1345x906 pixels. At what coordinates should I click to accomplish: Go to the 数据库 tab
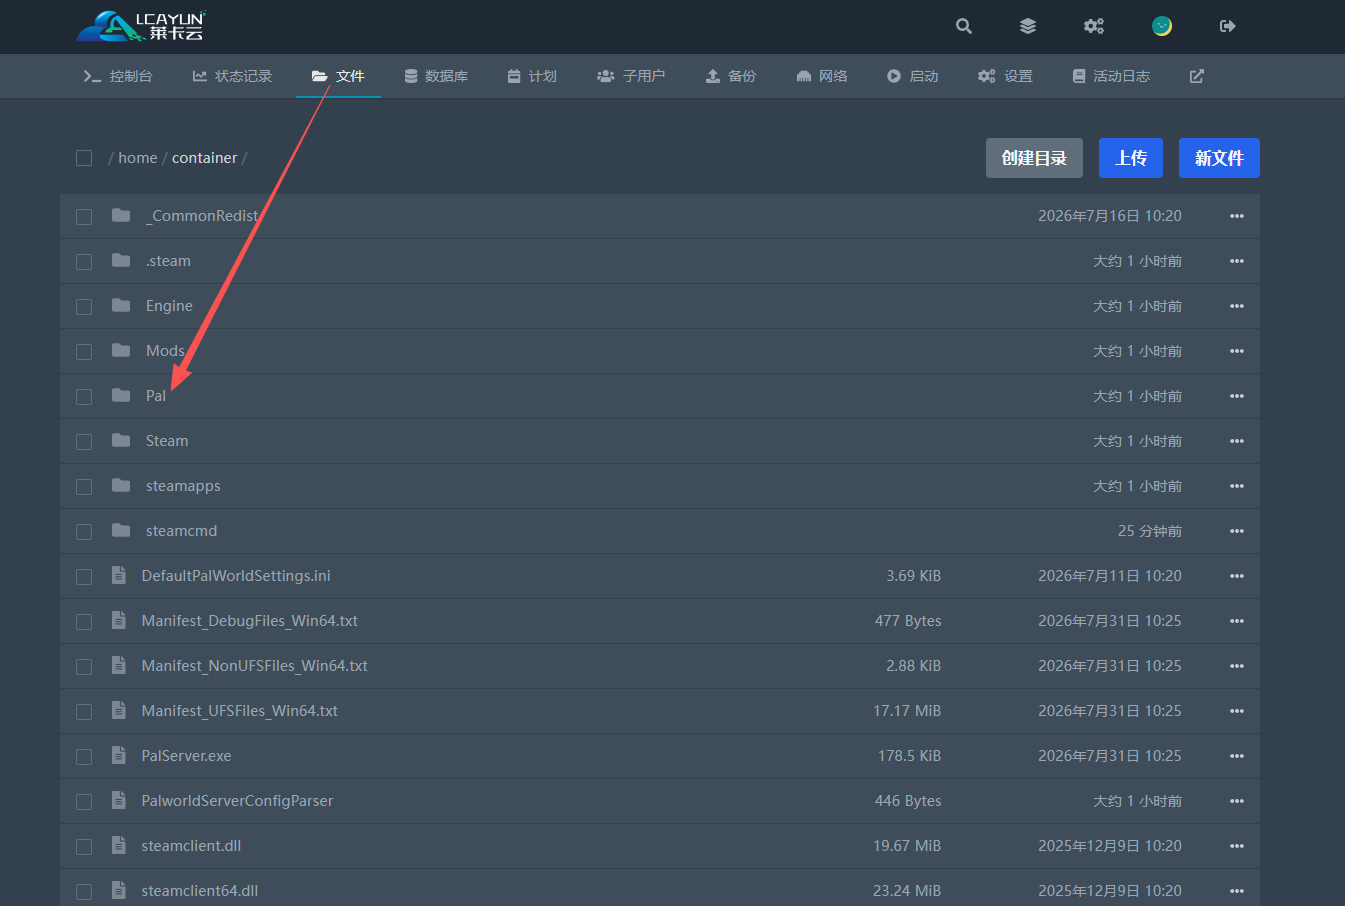[436, 76]
